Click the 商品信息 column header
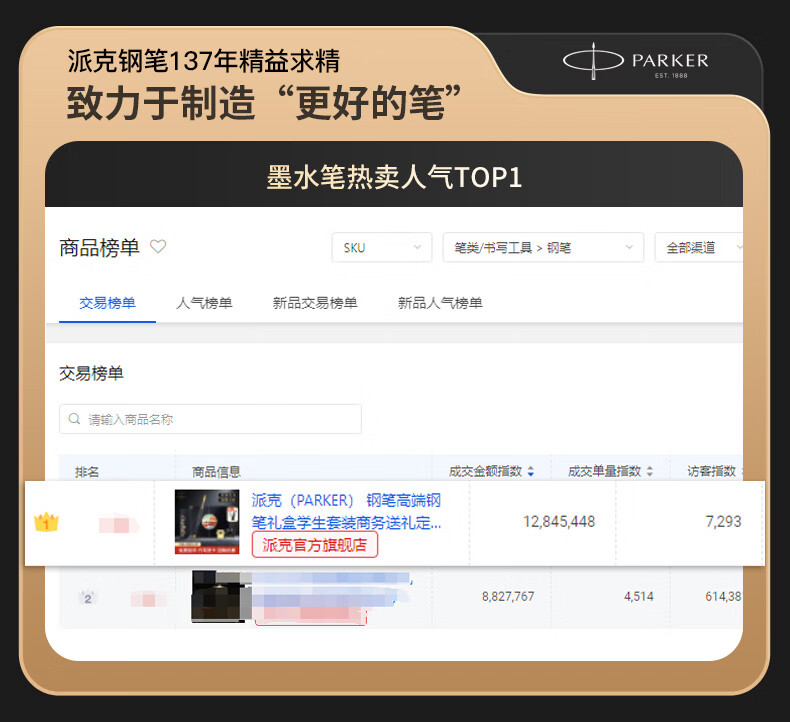This screenshot has height=722, width=790. point(216,472)
